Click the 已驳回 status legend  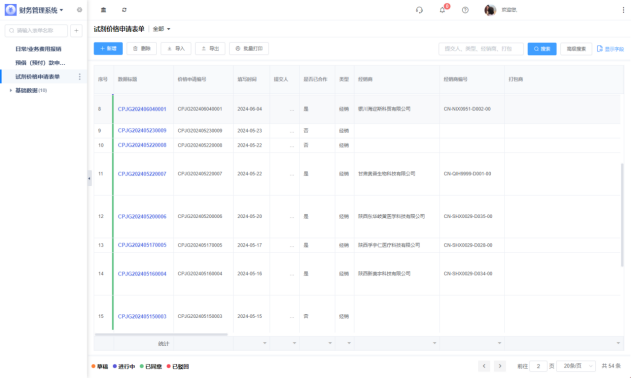[x=178, y=366]
